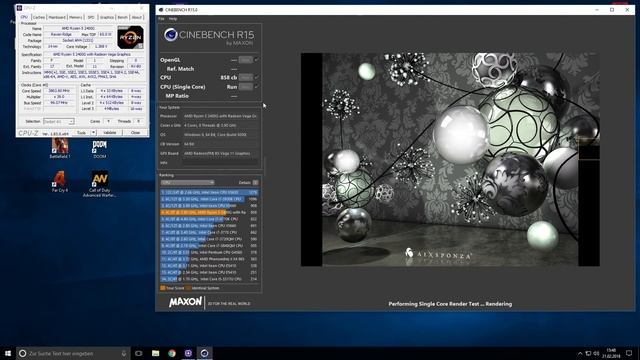Click the Tools button in CPU-Z
Viewport: 640px width, 360px height.
coord(82,133)
